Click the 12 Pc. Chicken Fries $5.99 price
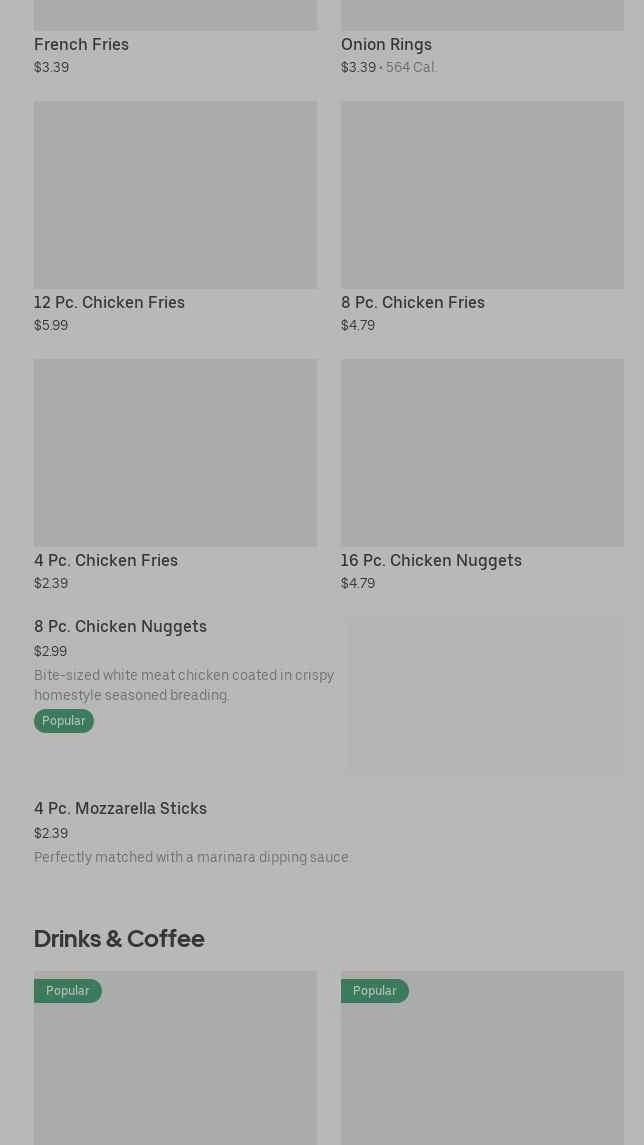 pyautogui.click(x=51, y=326)
